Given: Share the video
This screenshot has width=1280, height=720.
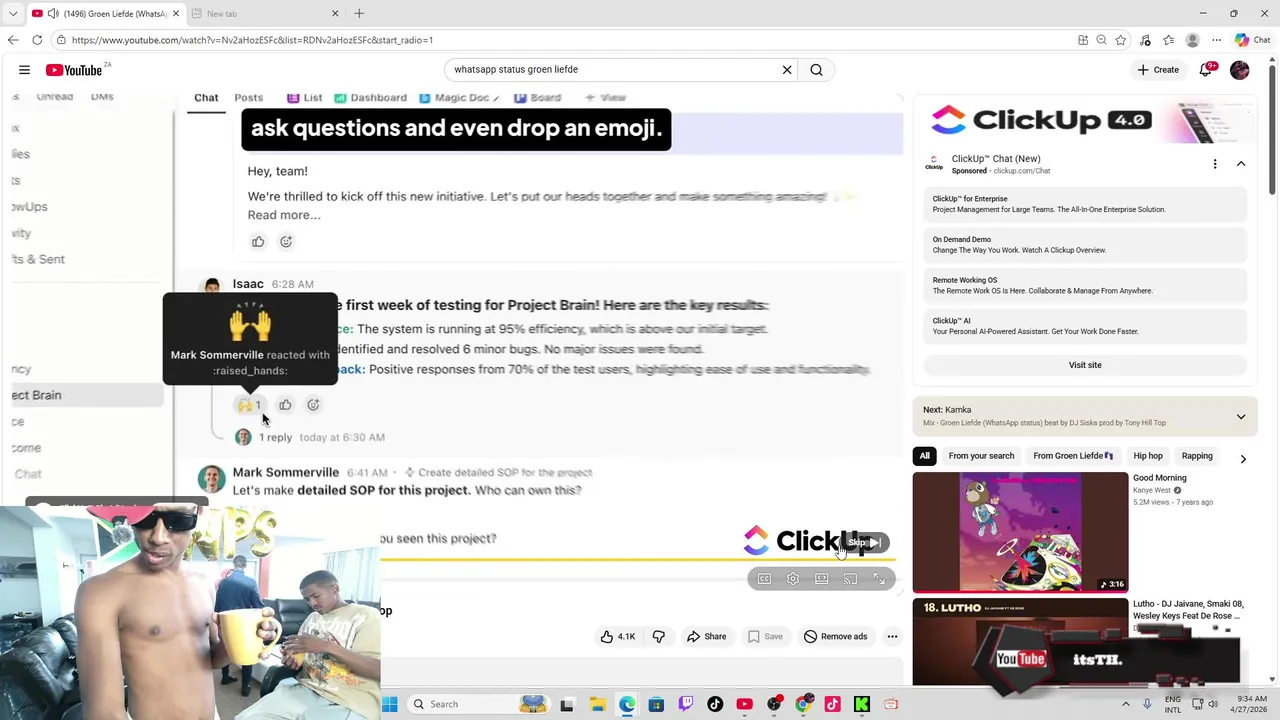Looking at the screenshot, I should 706,636.
